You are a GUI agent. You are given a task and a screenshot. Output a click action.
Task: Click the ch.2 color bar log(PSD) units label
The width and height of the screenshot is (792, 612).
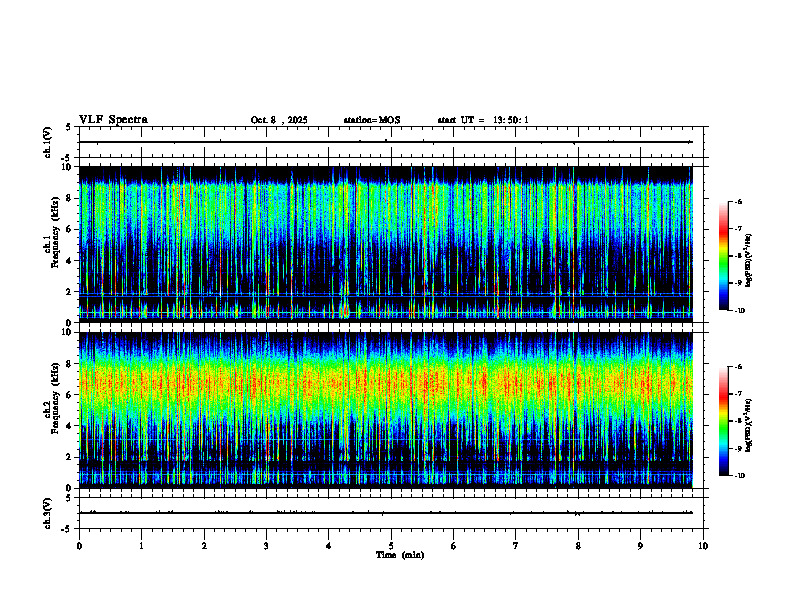[749, 426]
